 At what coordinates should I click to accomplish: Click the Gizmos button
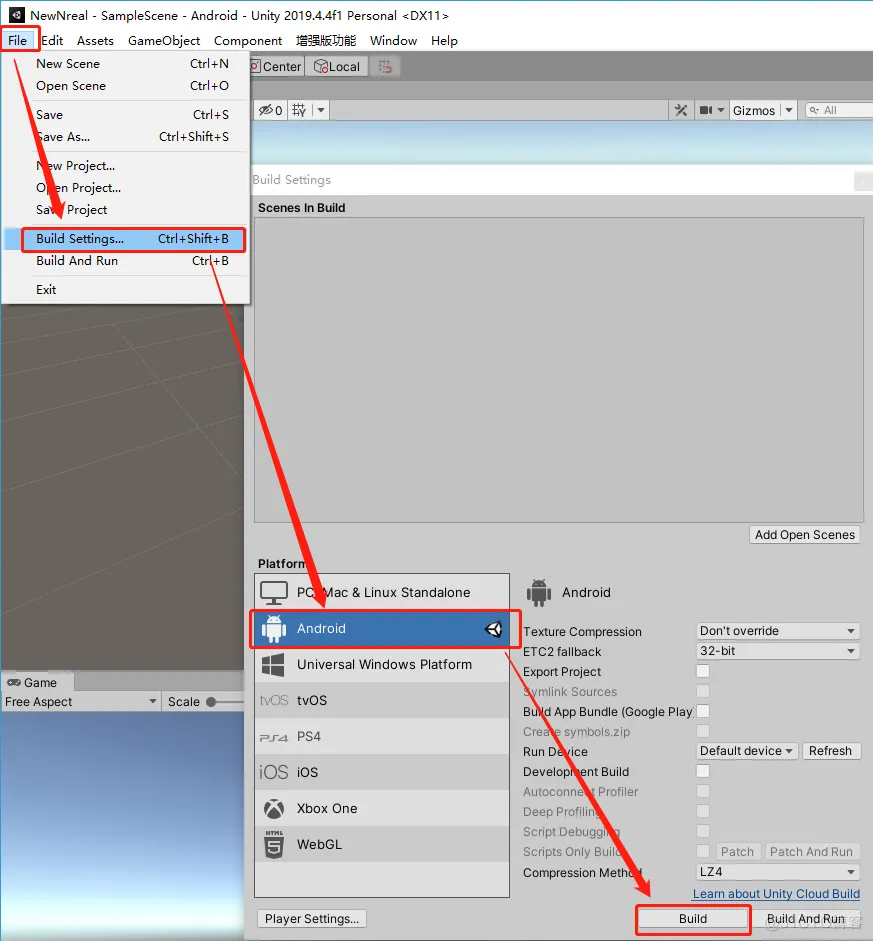(754, 110)
